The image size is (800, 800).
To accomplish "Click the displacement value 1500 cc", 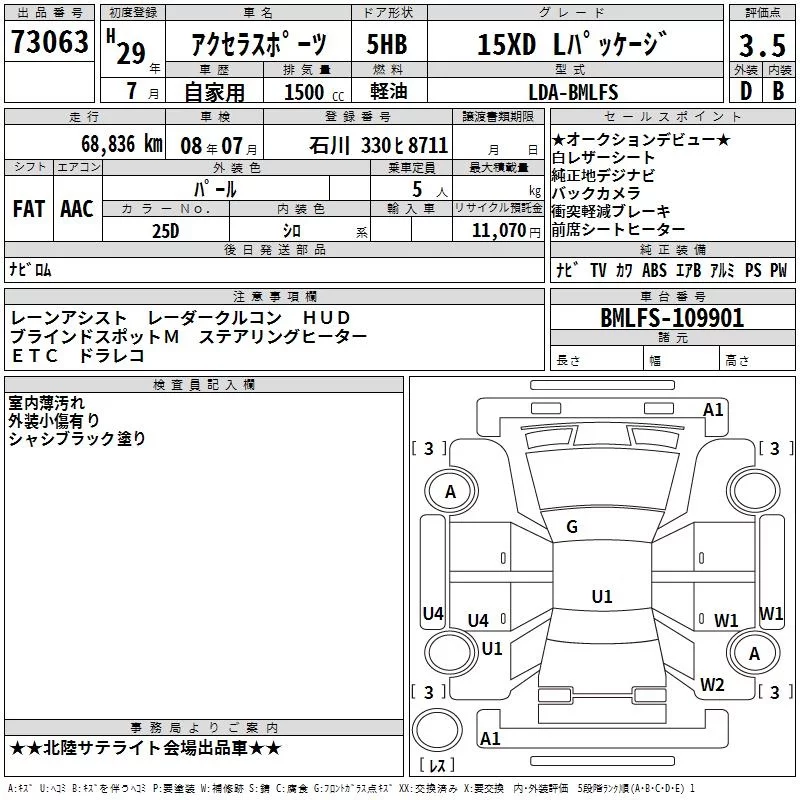I will pyautogui.click(x=314, y=92).
